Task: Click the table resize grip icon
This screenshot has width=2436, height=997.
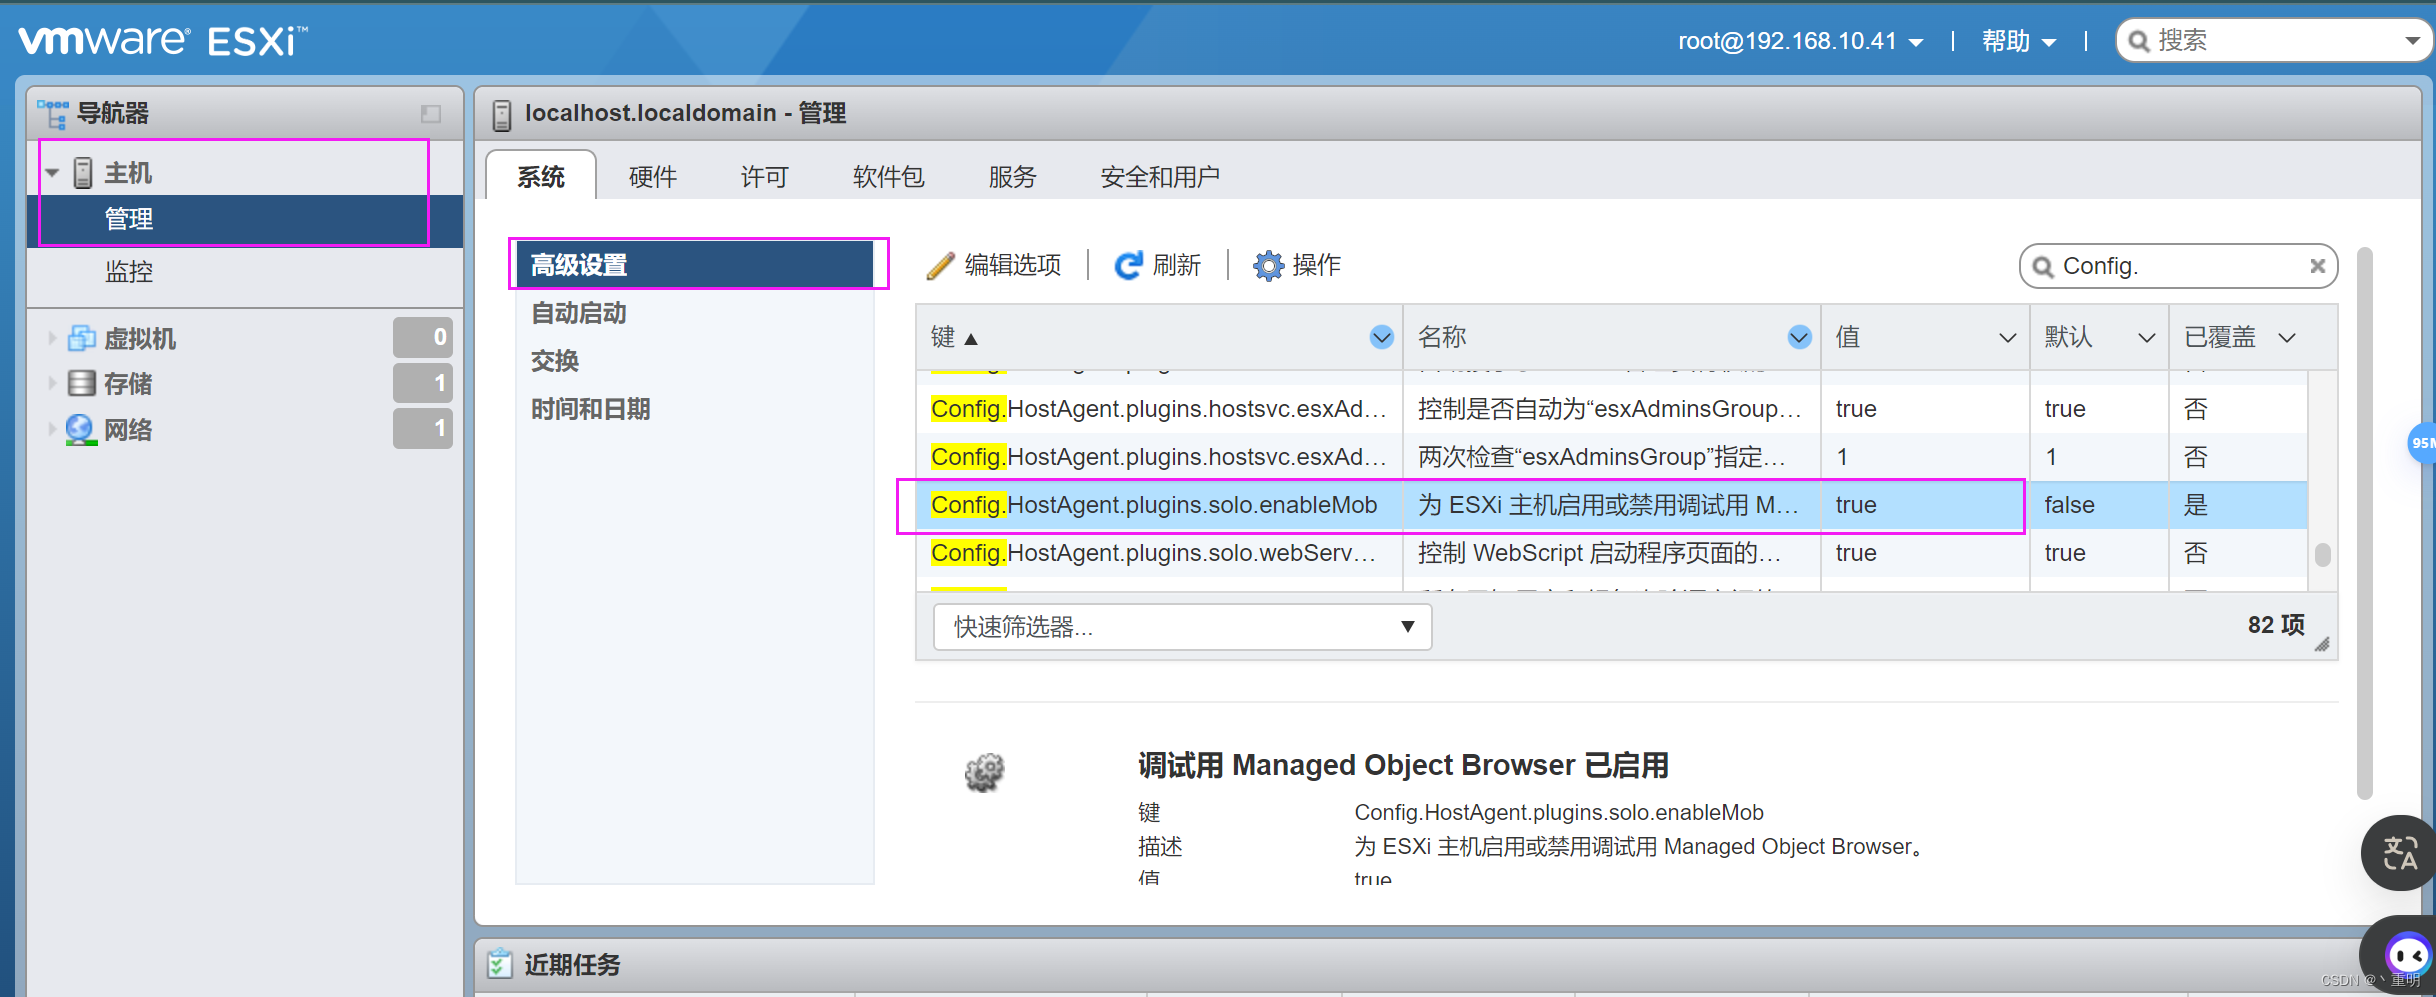Action: tap(2321, 645)
